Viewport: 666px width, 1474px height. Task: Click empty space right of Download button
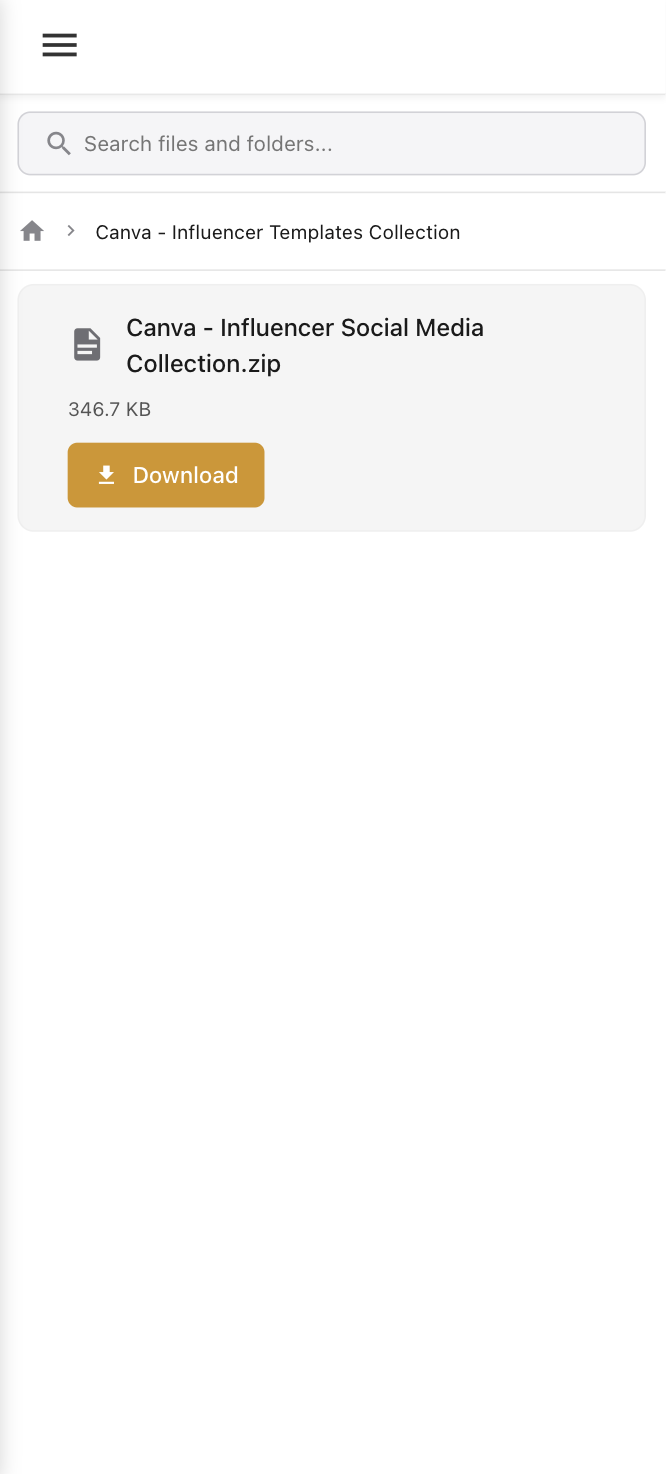450,475
